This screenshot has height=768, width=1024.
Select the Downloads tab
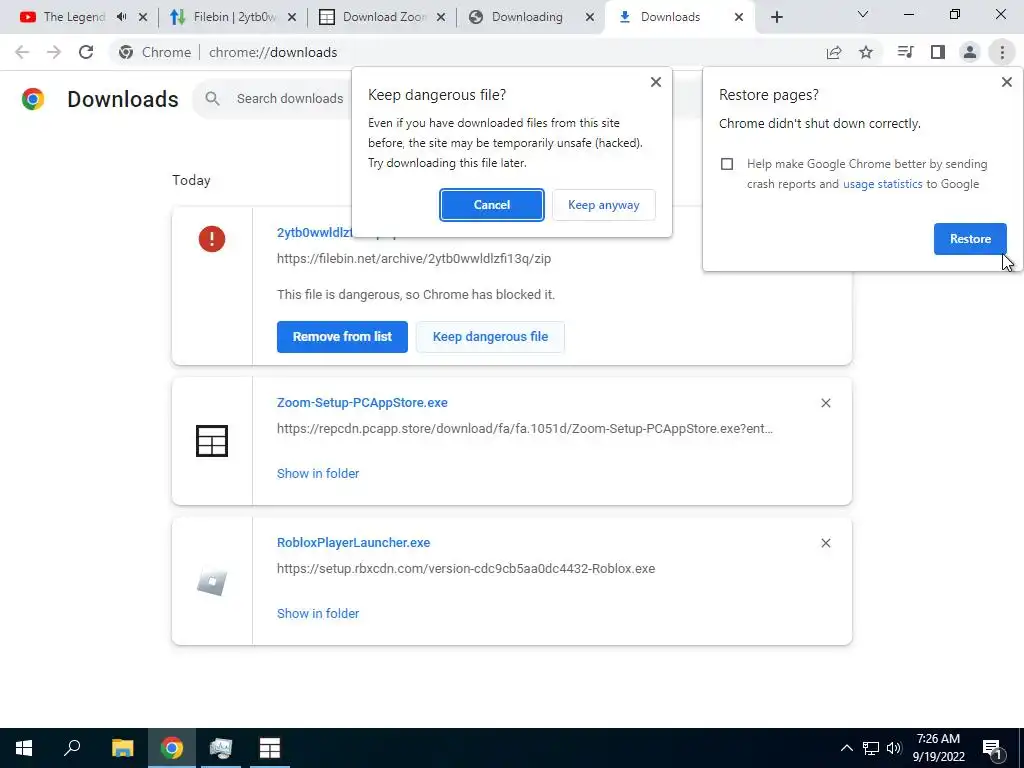[x=669, y=17]
